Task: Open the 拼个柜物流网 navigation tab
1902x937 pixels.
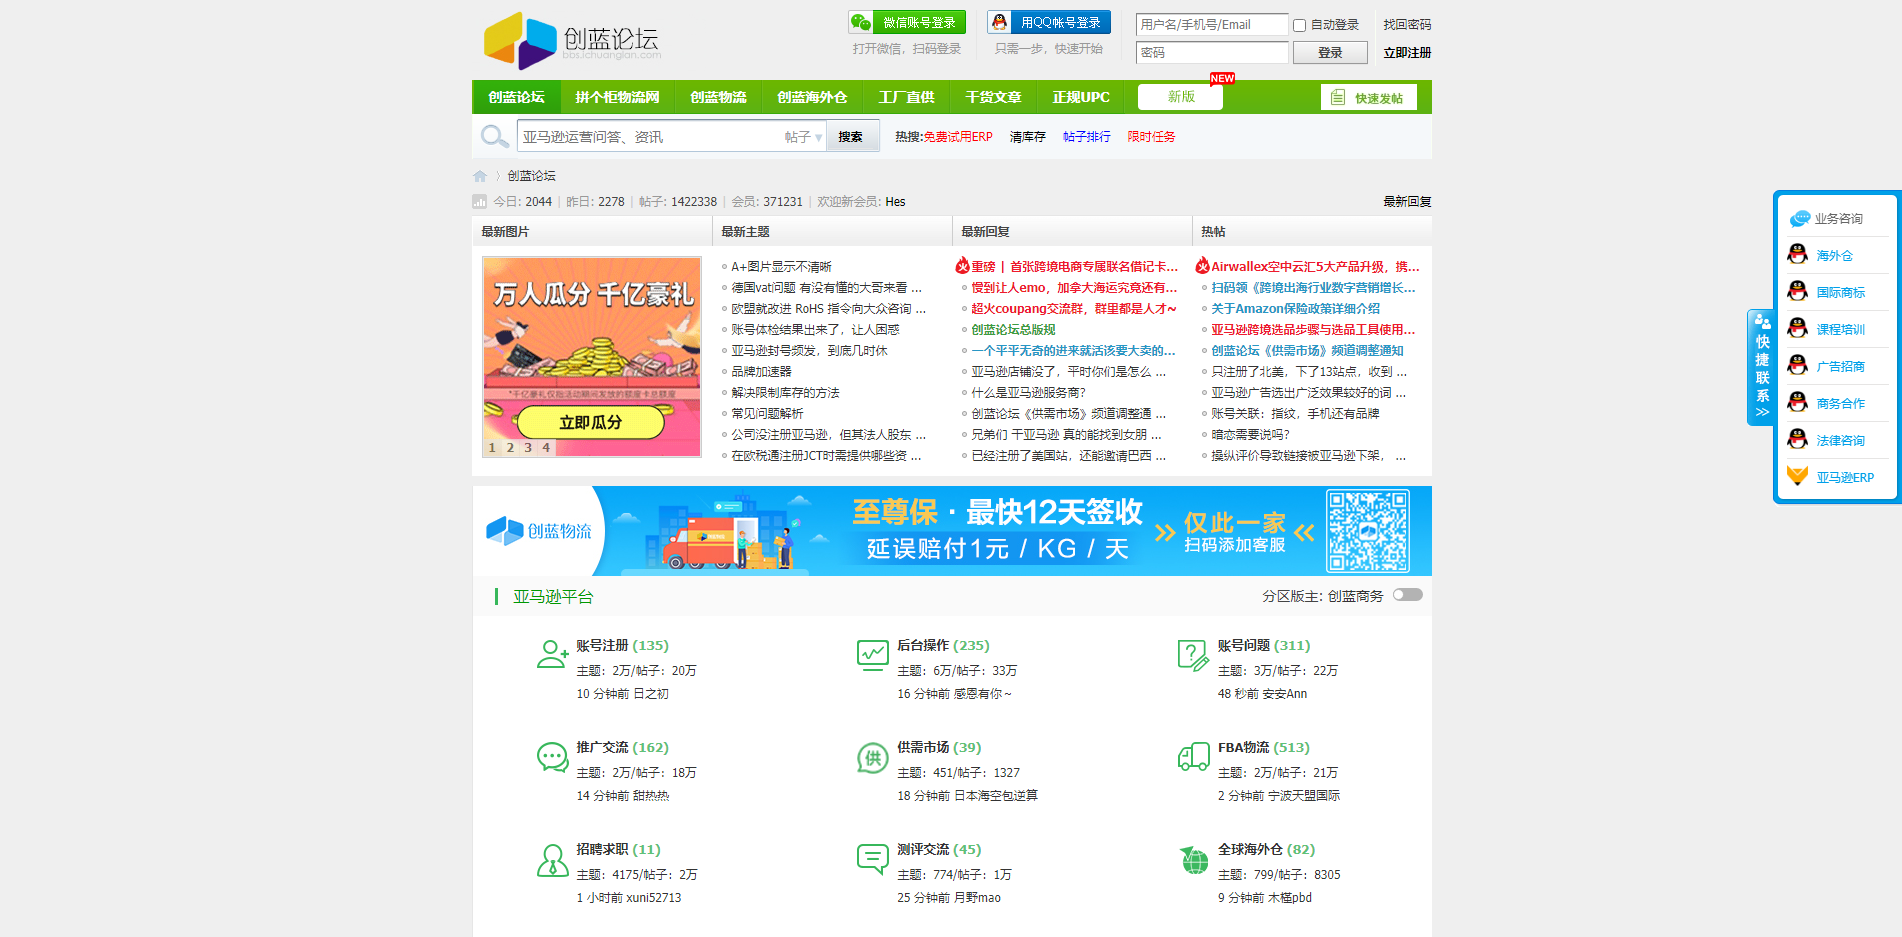Action: (617, 97)
